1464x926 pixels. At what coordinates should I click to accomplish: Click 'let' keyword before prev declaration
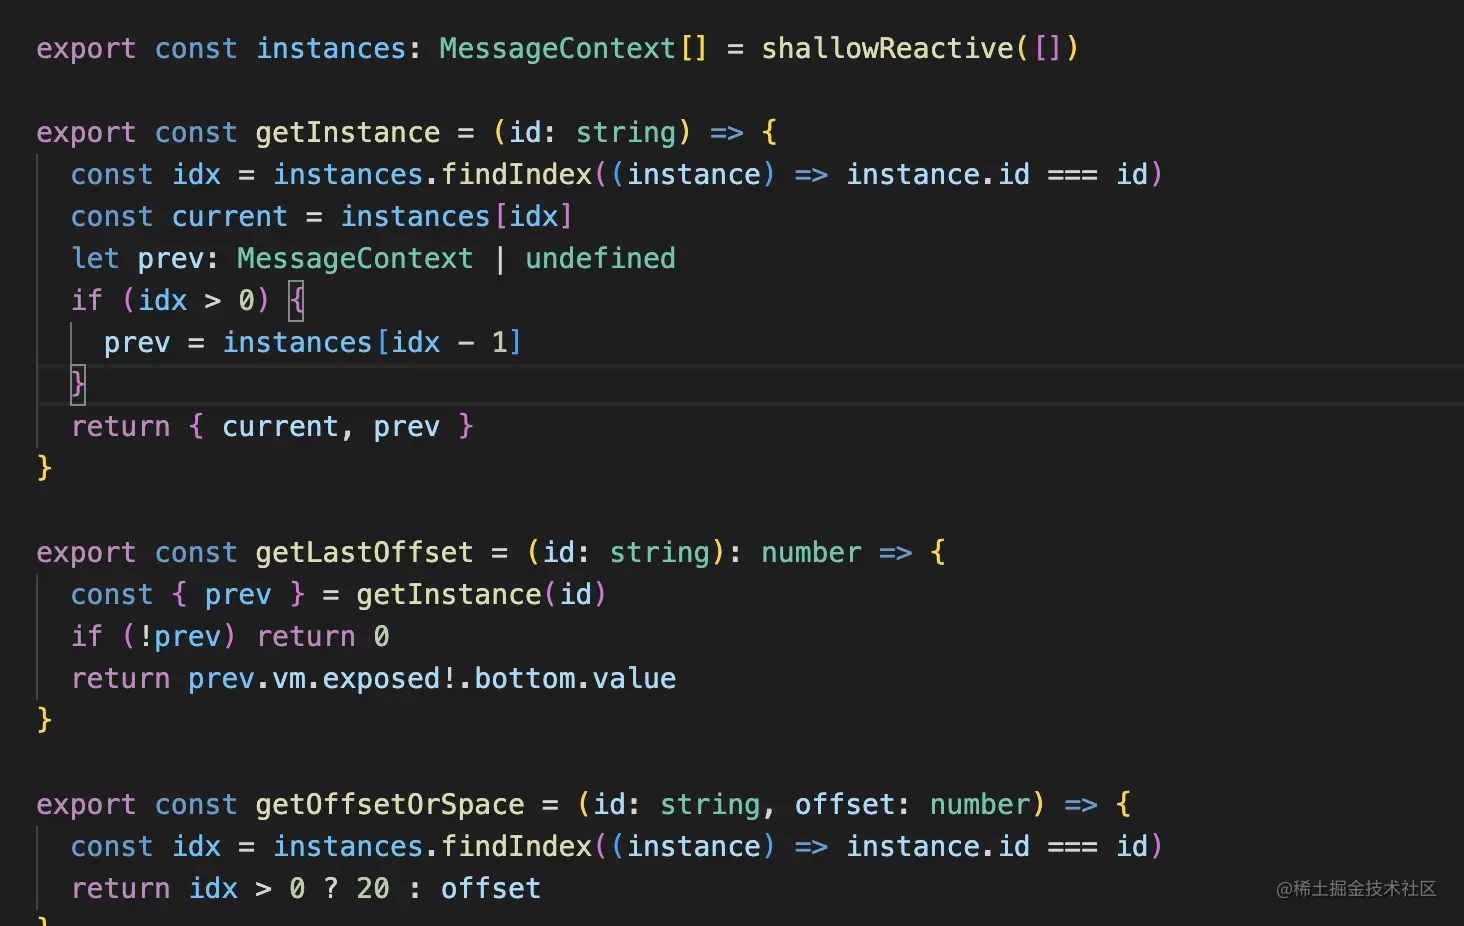coord(96,258)
